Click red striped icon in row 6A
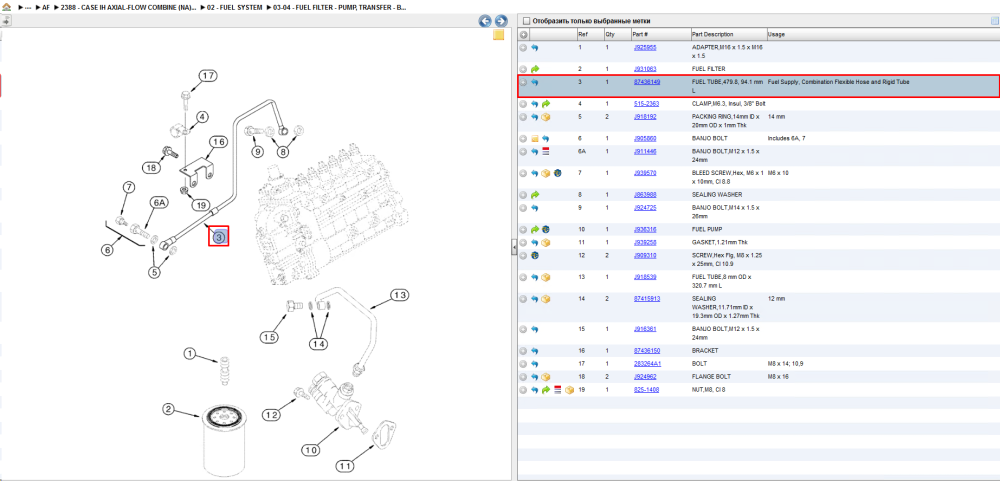Viewport: 1000px width, 481px height. 546,152
